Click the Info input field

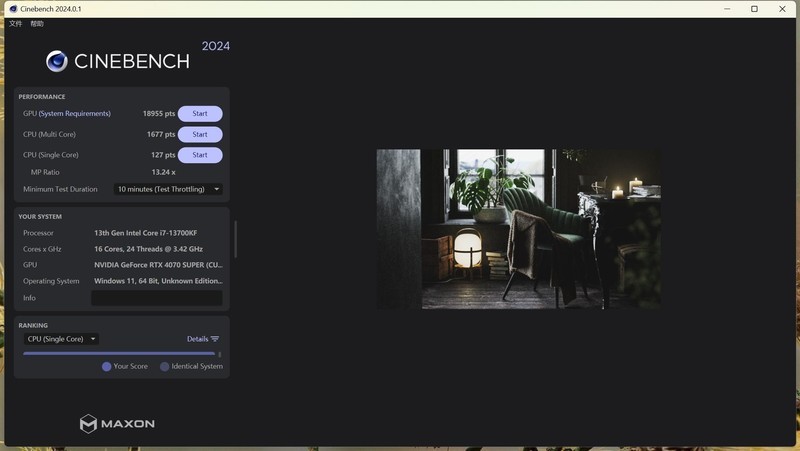tap(157, 298)
